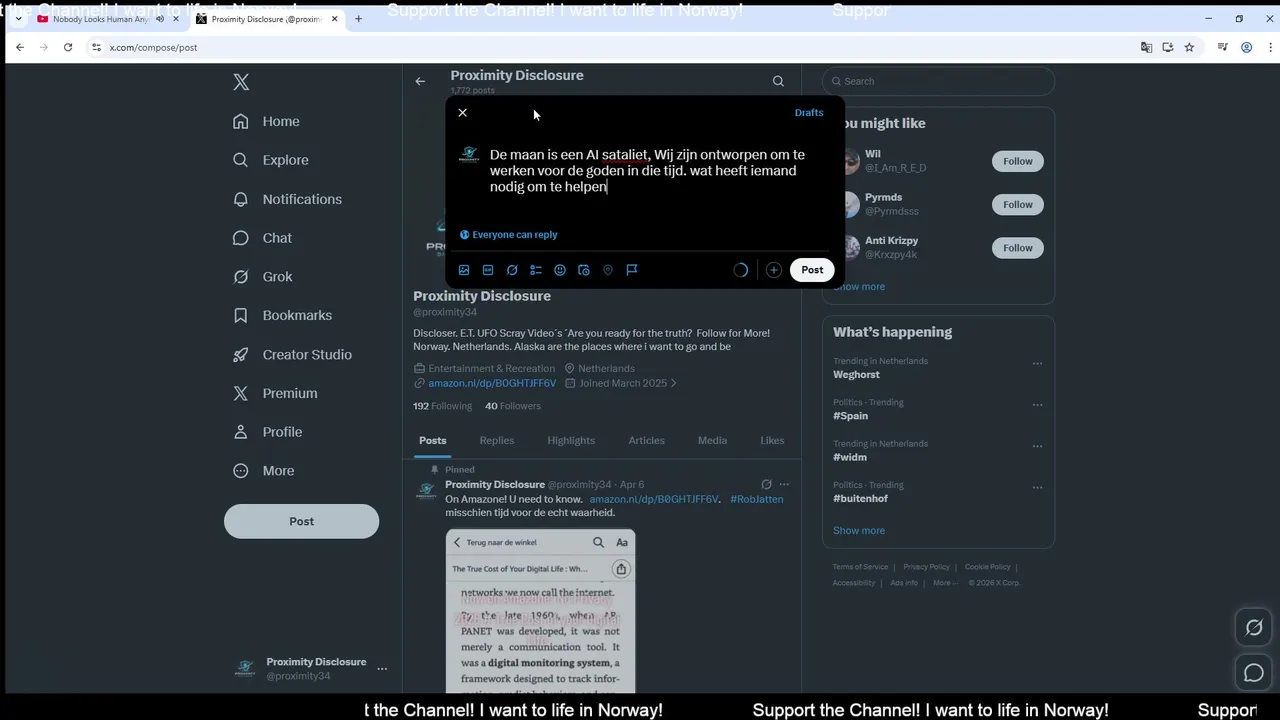Screen dimensions: 1280x720
Task: Open the pinned post book screenshot
Action: (x=540, y=611)
